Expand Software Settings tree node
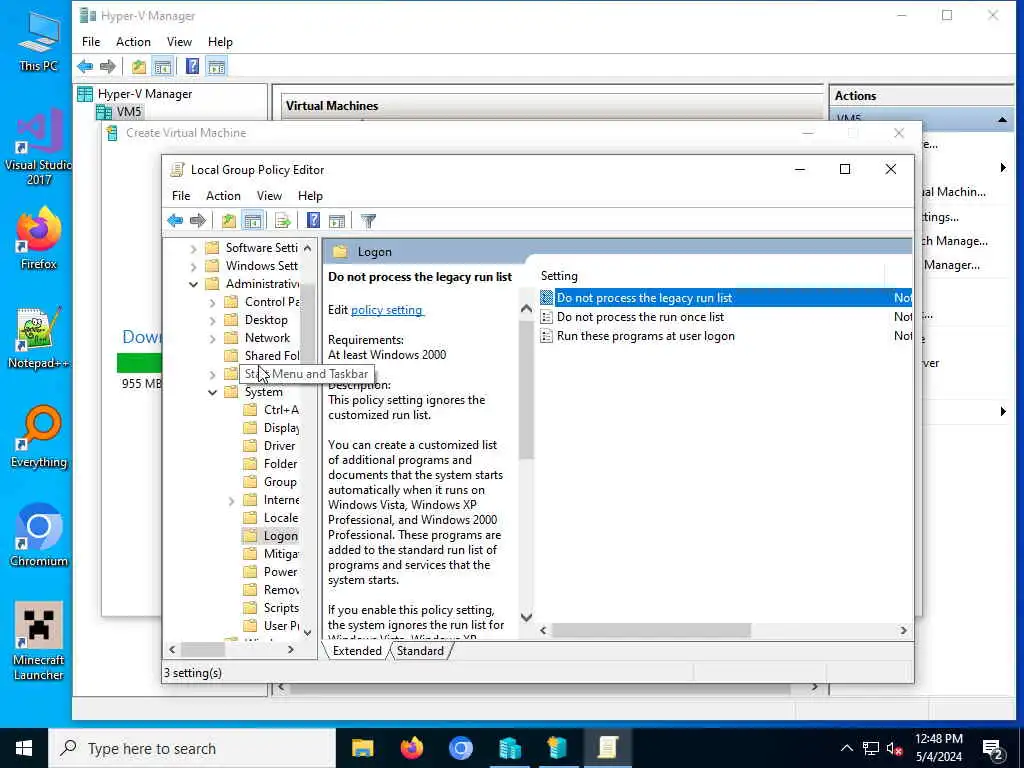 [x=193, y=248]
